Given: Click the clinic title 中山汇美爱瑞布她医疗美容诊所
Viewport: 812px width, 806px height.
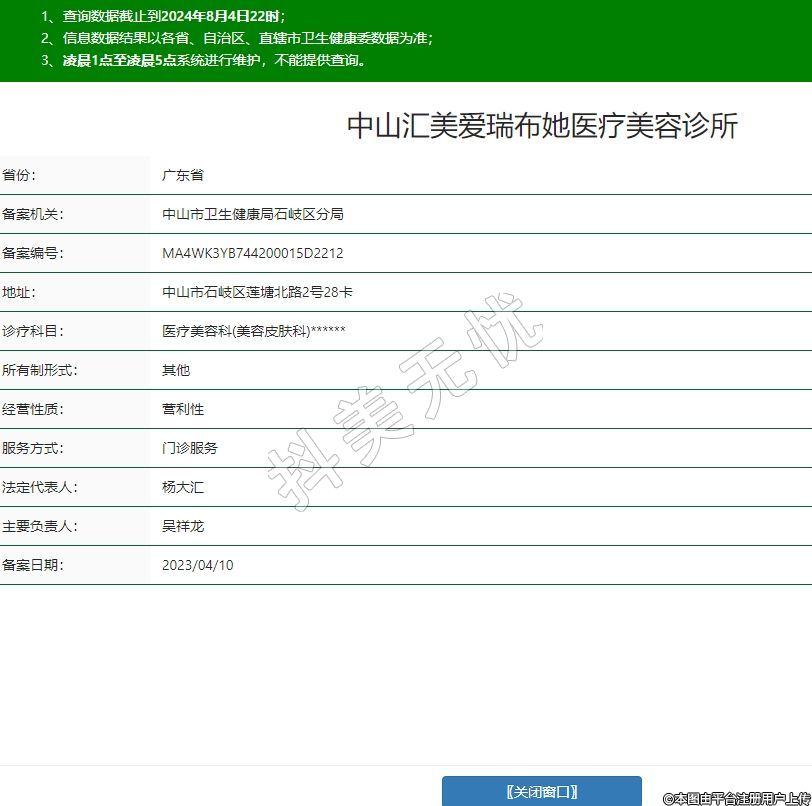Looking at the screenshot, I should pyautogui.click(x=542, y=126).
